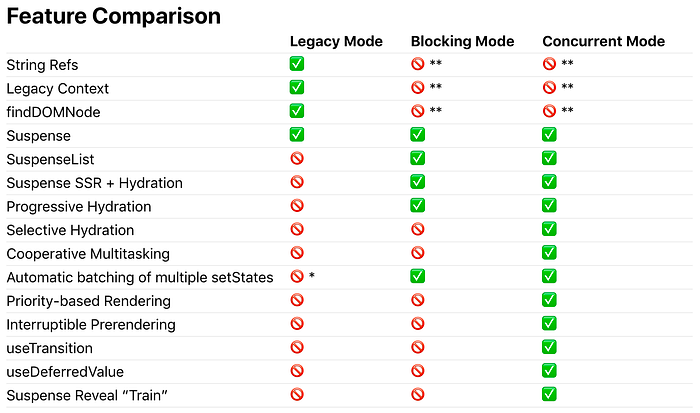Click the Suspense Blocking Mode checkmark

click(417, 134)
